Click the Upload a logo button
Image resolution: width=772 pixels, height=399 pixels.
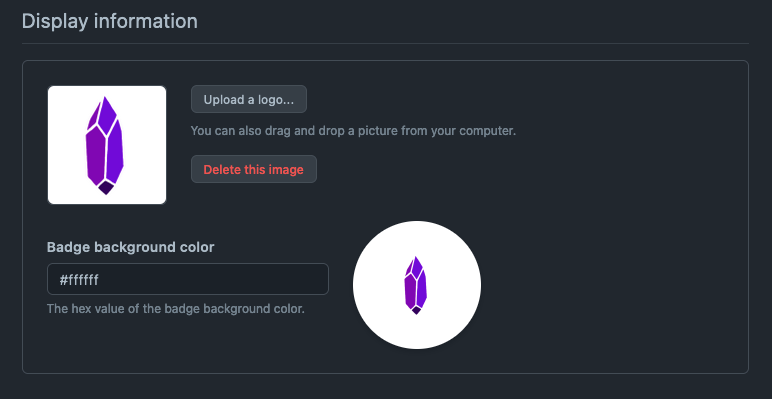[x=249, y=99]
